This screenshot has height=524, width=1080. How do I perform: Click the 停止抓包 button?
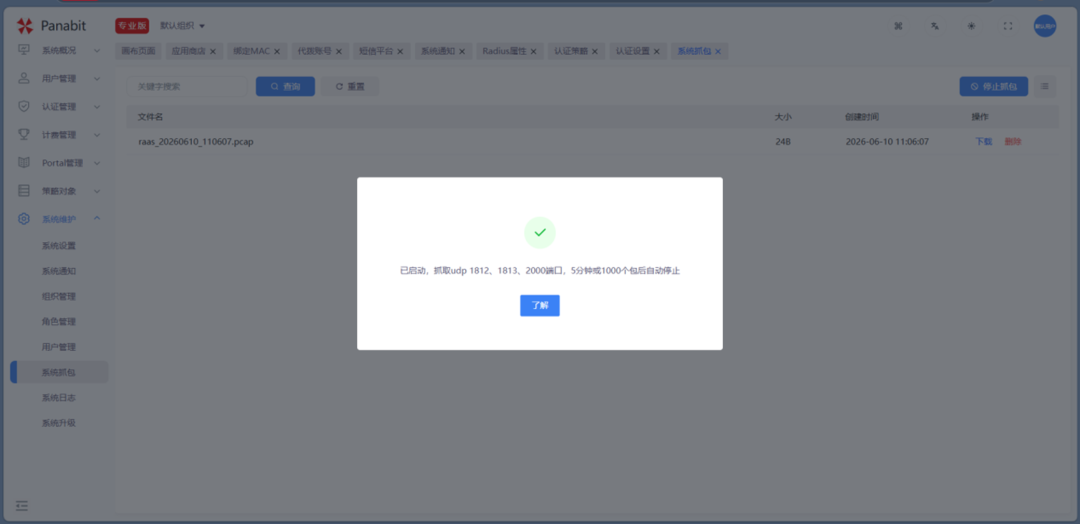click(993, 87)
